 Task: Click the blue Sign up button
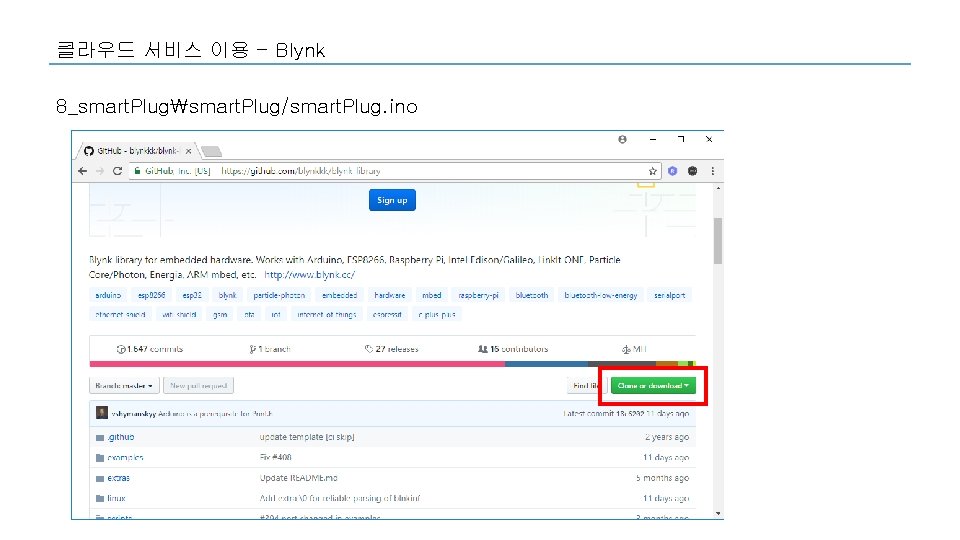point(392,200)
